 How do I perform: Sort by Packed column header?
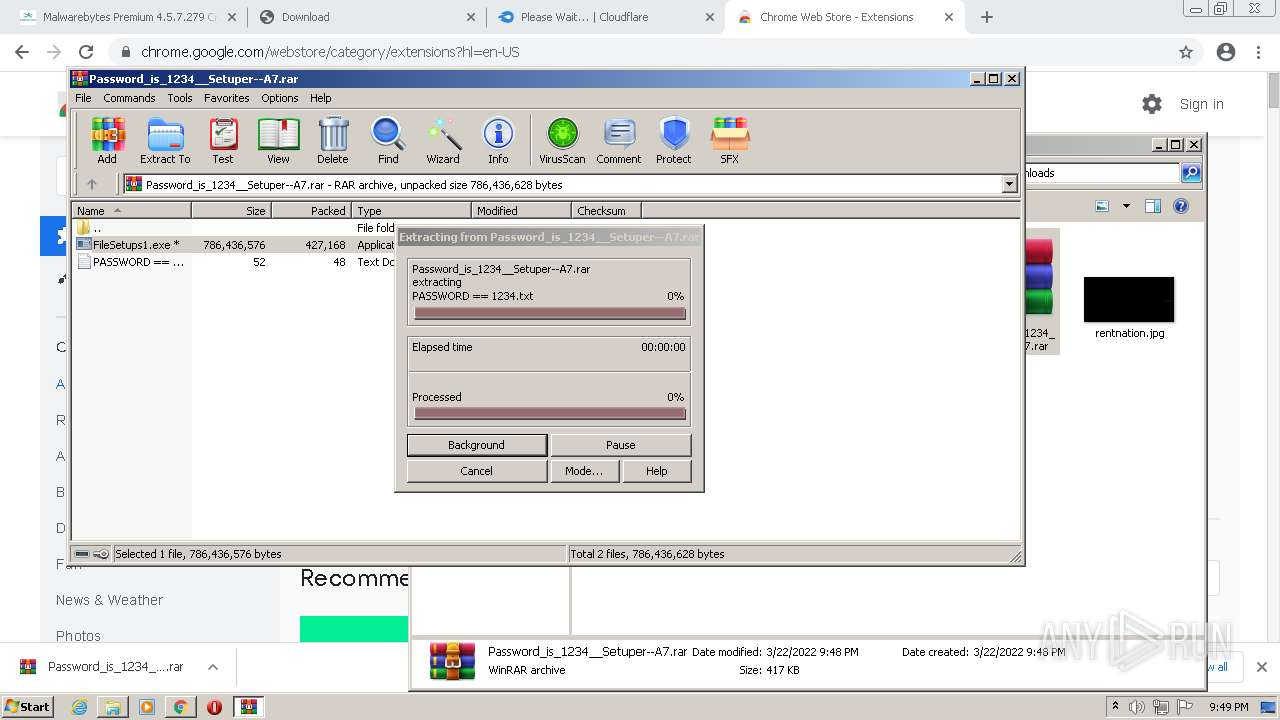coord(311,211)
